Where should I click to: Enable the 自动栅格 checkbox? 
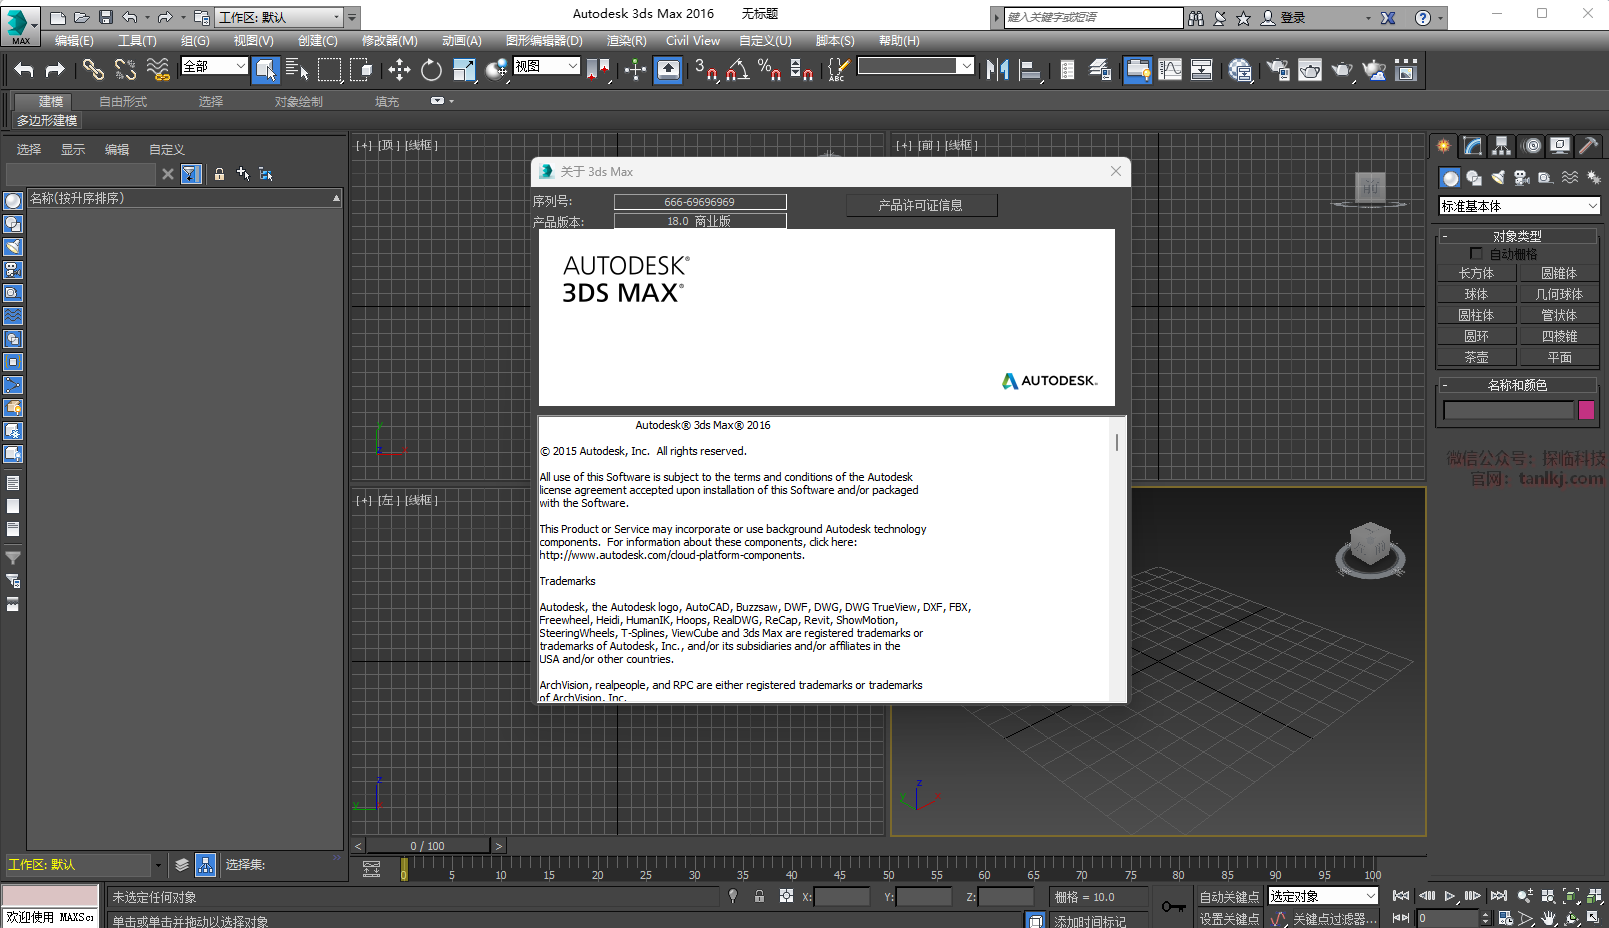[x=1476, y=254]
